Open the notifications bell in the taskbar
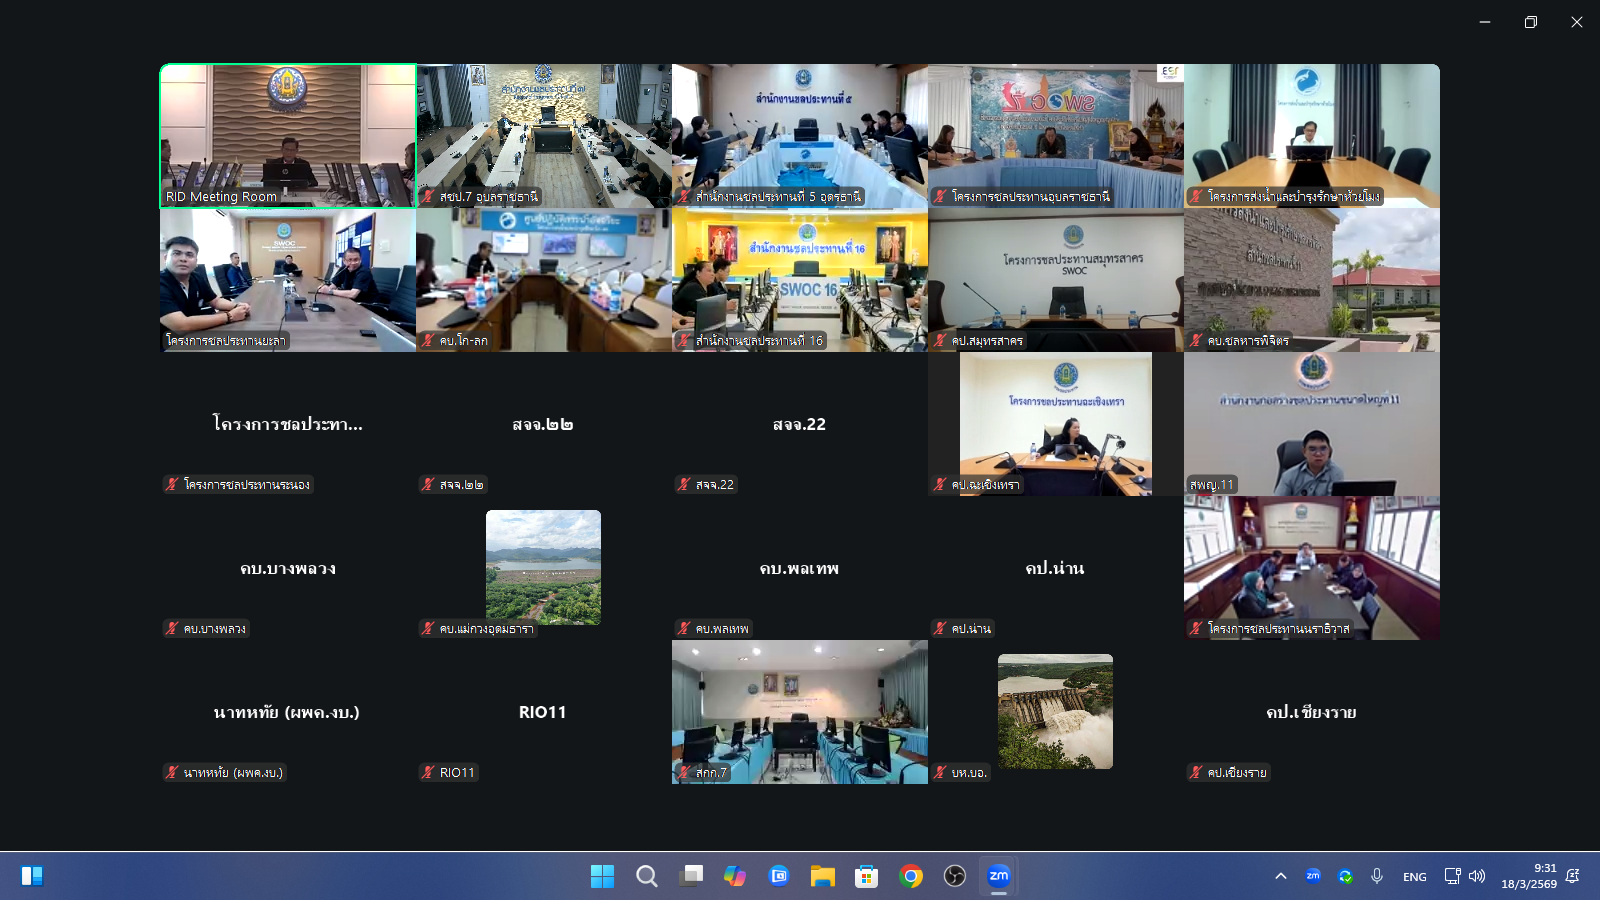This screenshot has height=900, width=1600. (x=1572, y=876)
